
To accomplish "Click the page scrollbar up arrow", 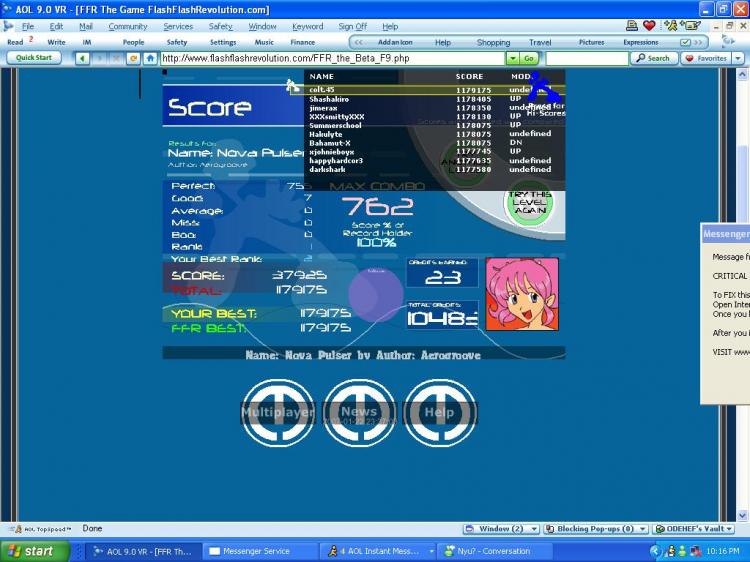I will [x=742, y=74].
